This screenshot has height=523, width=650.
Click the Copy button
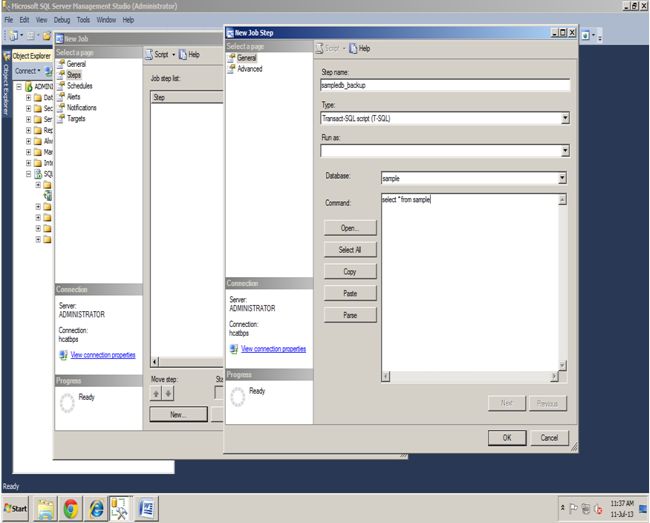pos(350,271)
